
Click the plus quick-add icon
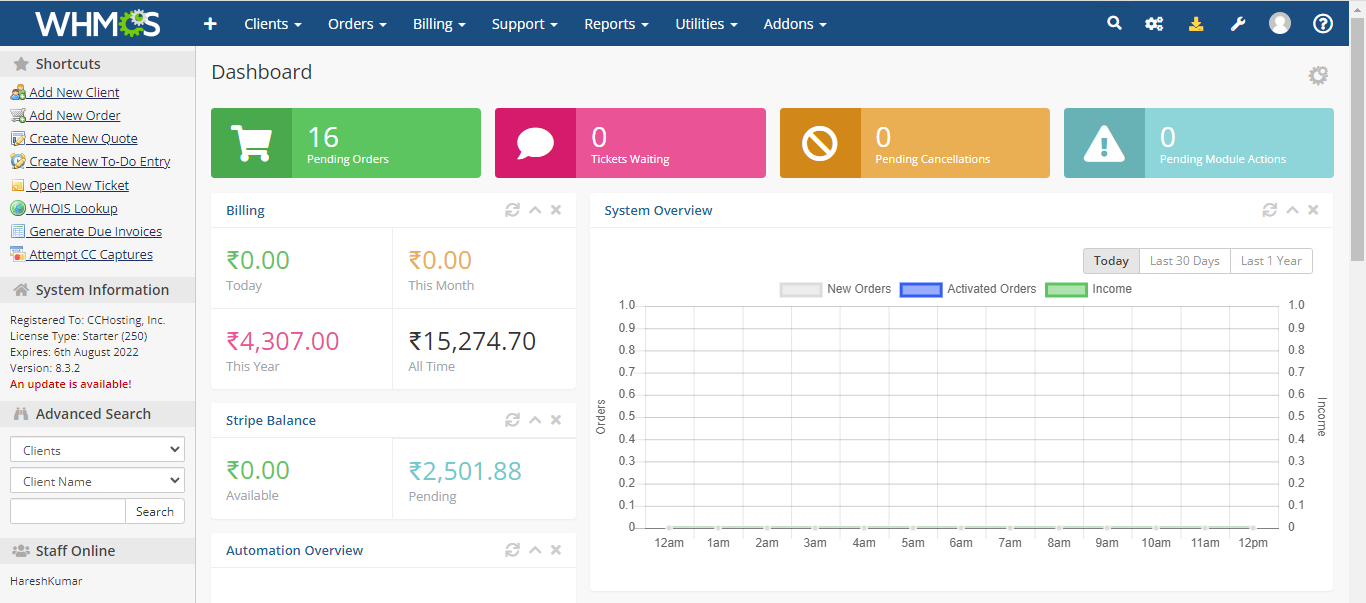pos(210,23)
